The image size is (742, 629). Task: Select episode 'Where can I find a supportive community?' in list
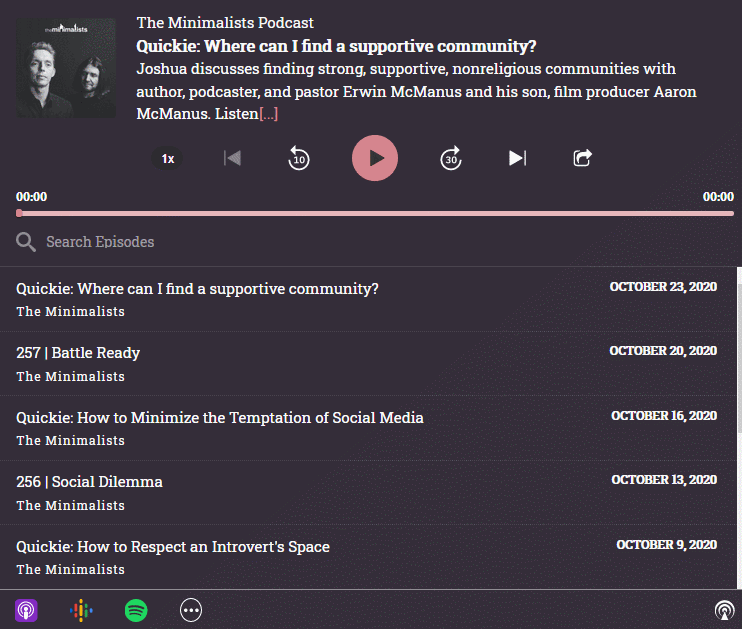coord(368,299)
